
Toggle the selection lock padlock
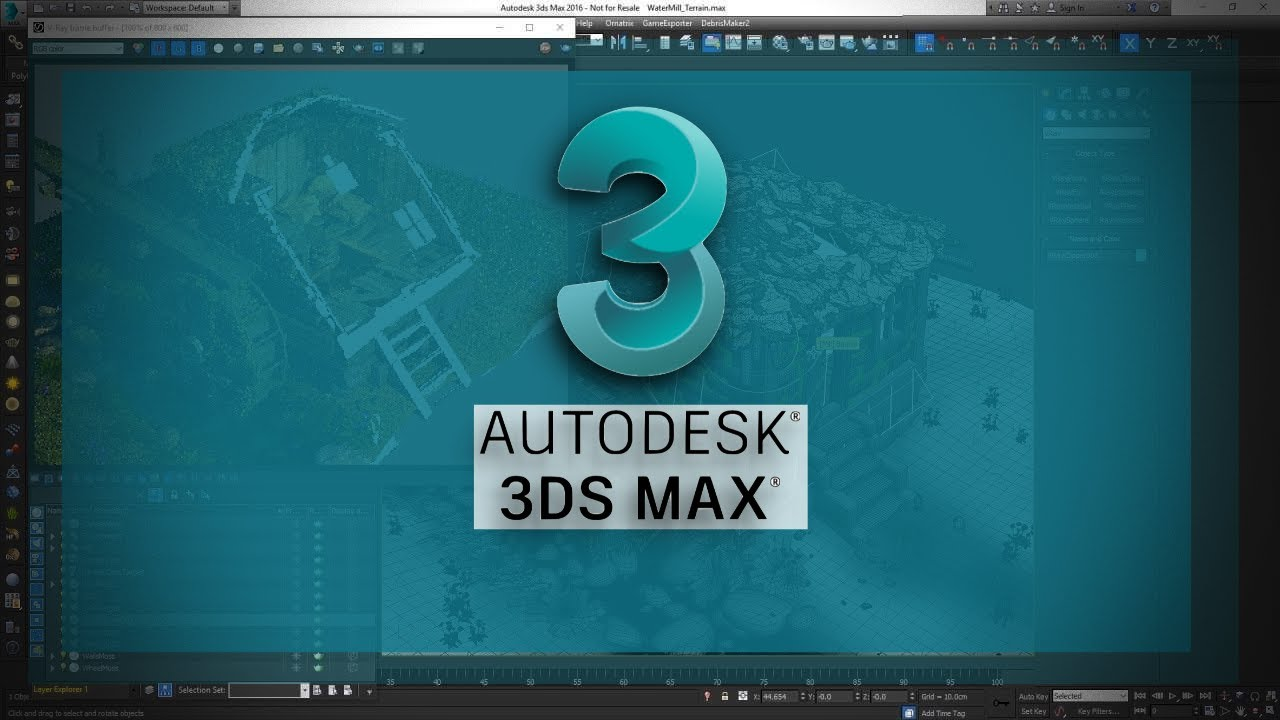point(724,697)
